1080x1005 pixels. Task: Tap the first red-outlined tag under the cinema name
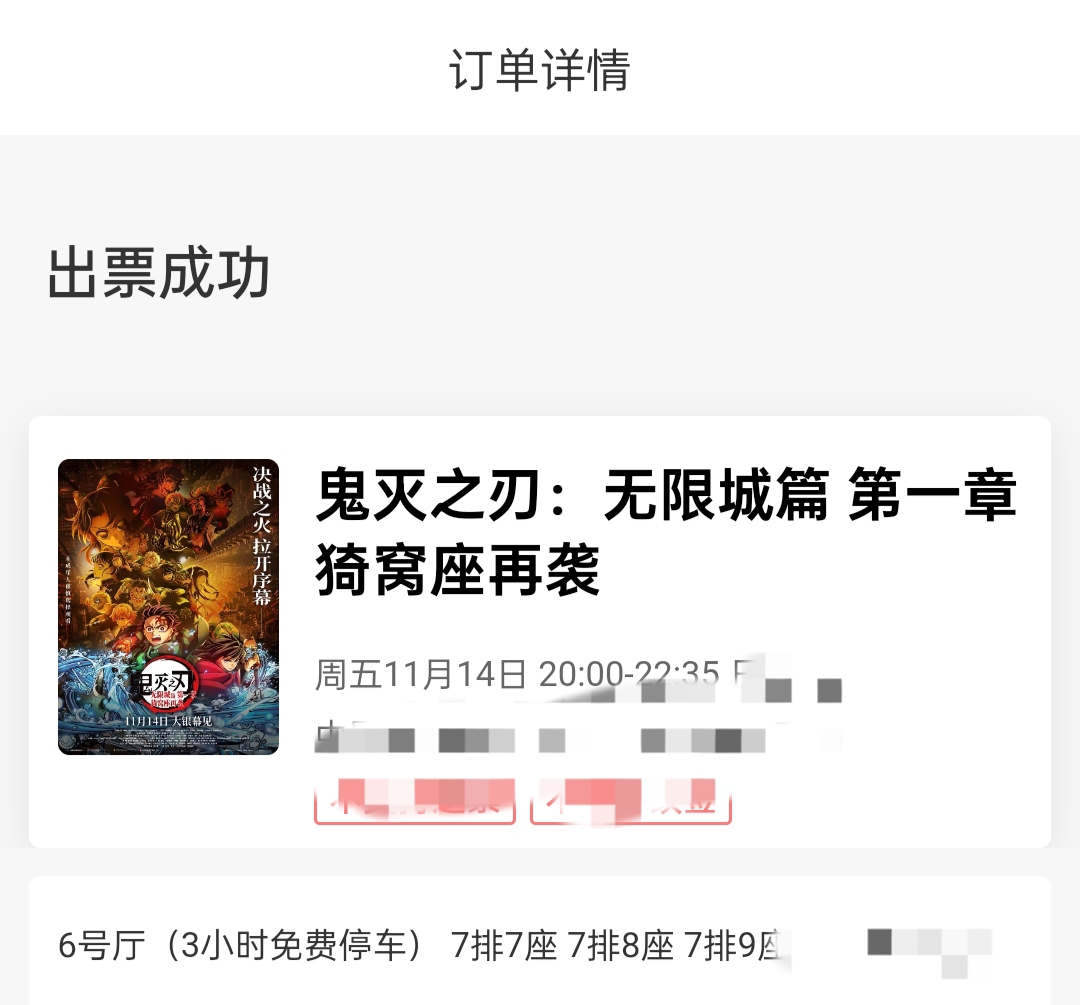tap(415, 801)
